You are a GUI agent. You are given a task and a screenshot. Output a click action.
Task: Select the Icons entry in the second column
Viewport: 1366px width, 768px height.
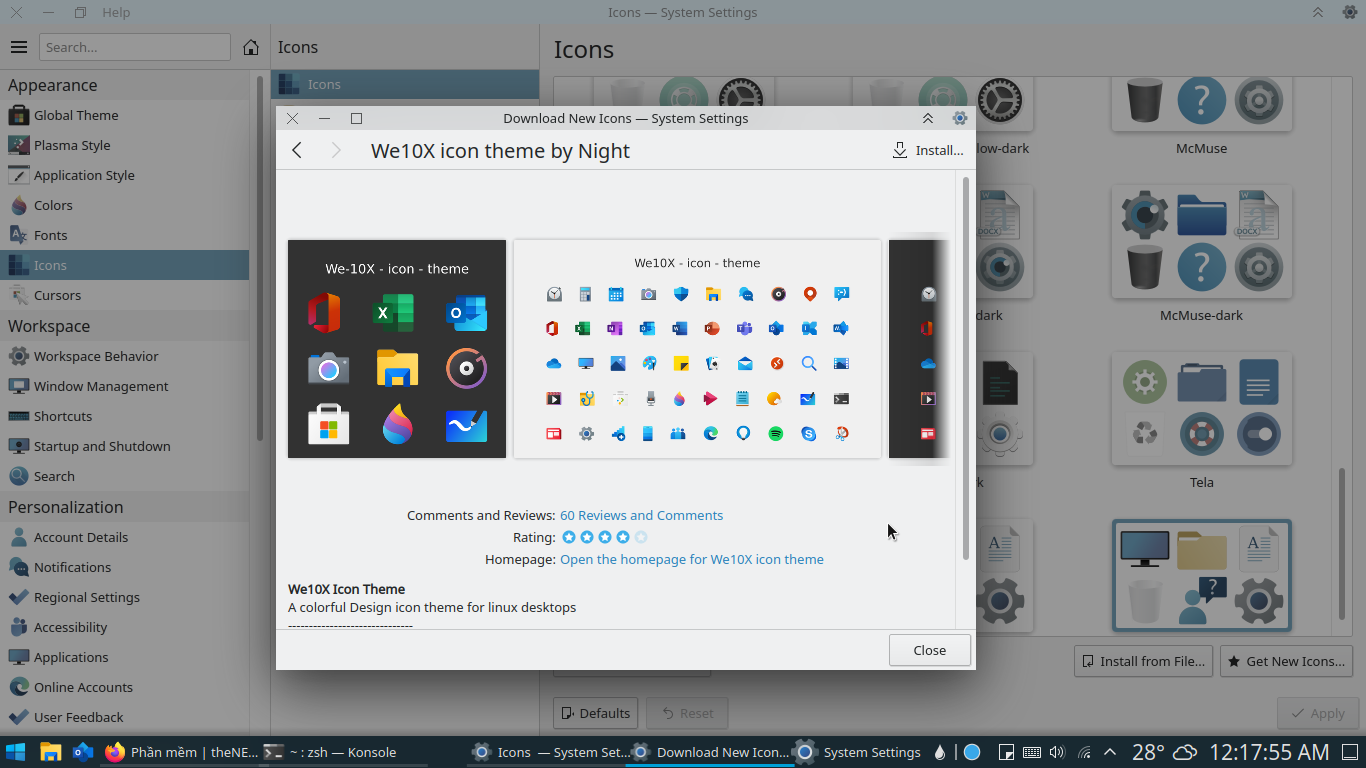405,85
